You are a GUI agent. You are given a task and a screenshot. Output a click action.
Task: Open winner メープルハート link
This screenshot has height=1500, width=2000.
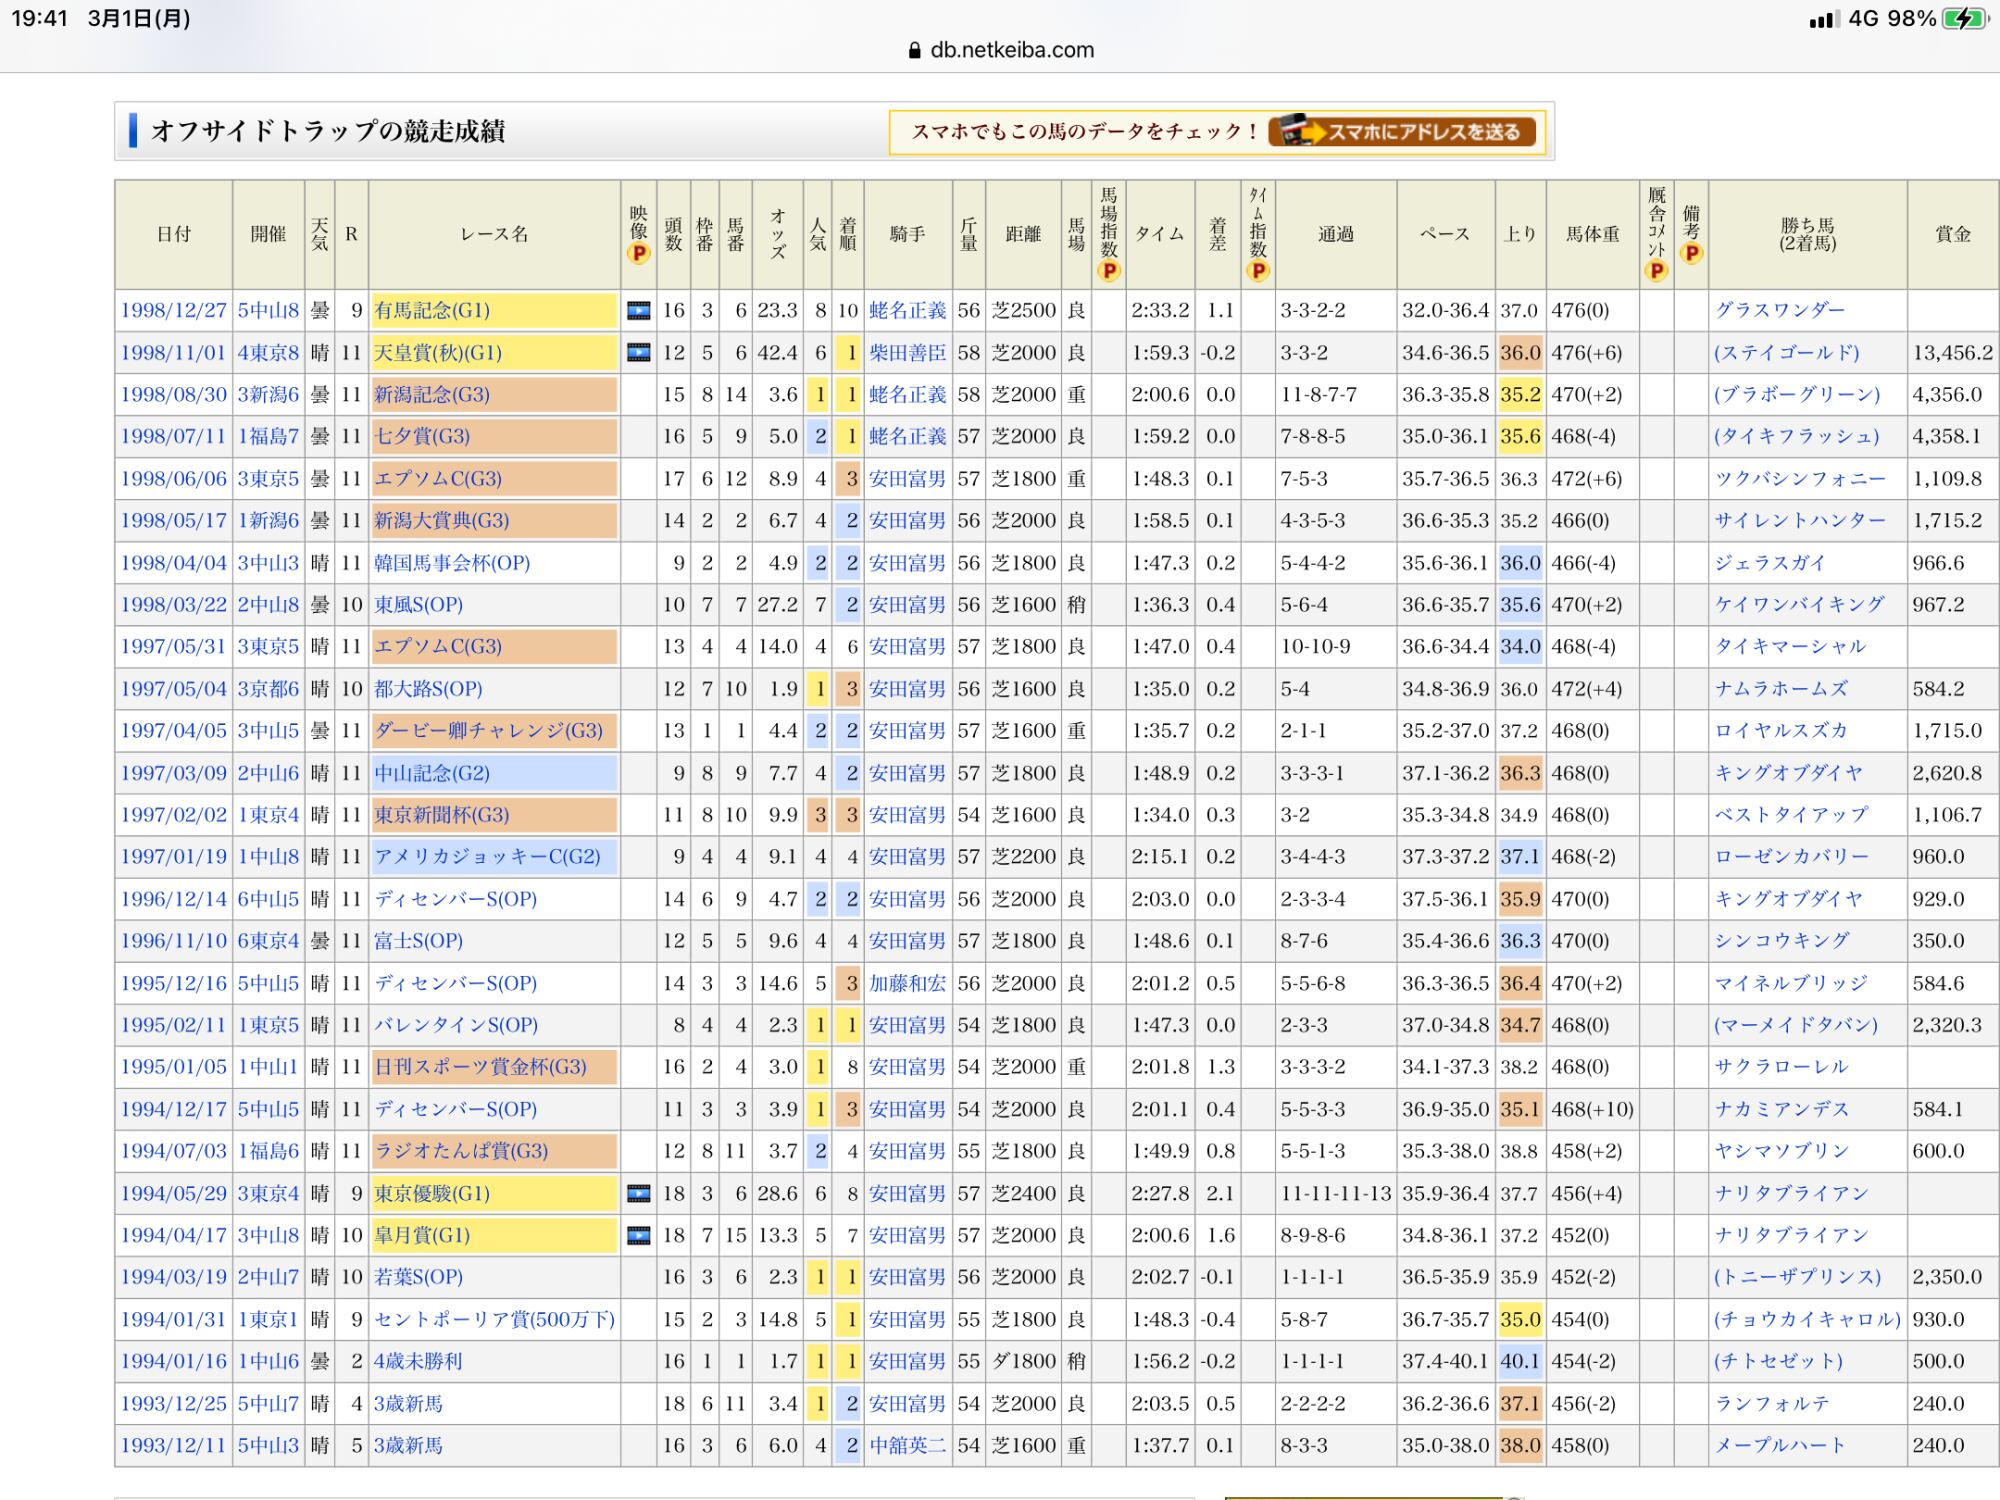[x=1780, y=1445]
